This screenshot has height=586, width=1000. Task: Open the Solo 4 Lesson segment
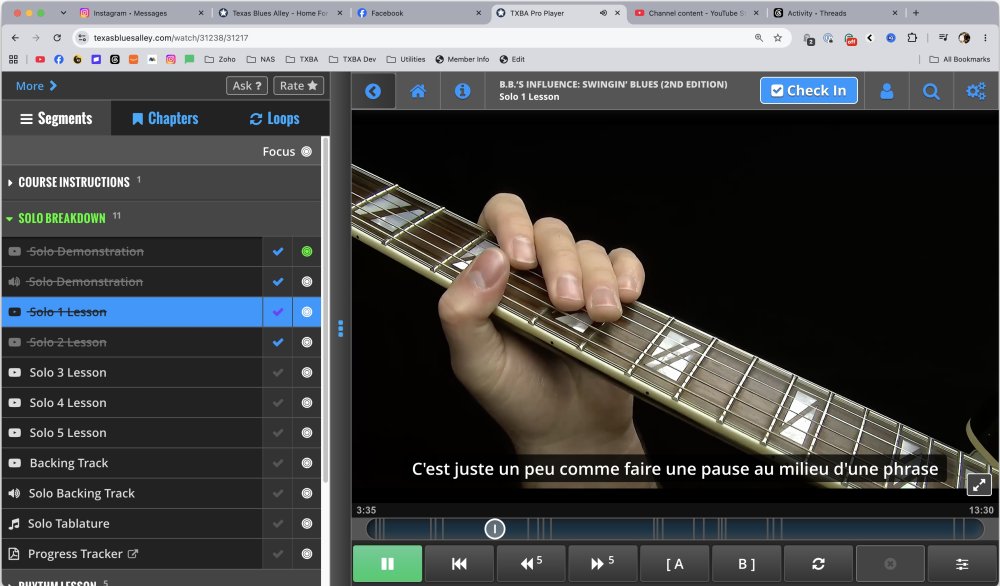coord(132,402)
